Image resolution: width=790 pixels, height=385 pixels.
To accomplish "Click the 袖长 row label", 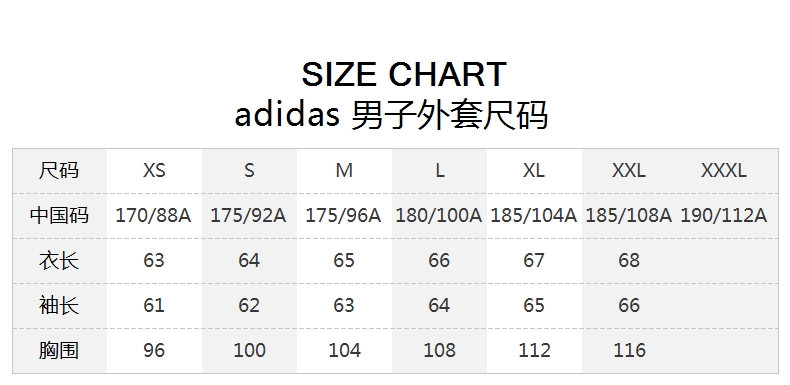I will coord(59,305).
